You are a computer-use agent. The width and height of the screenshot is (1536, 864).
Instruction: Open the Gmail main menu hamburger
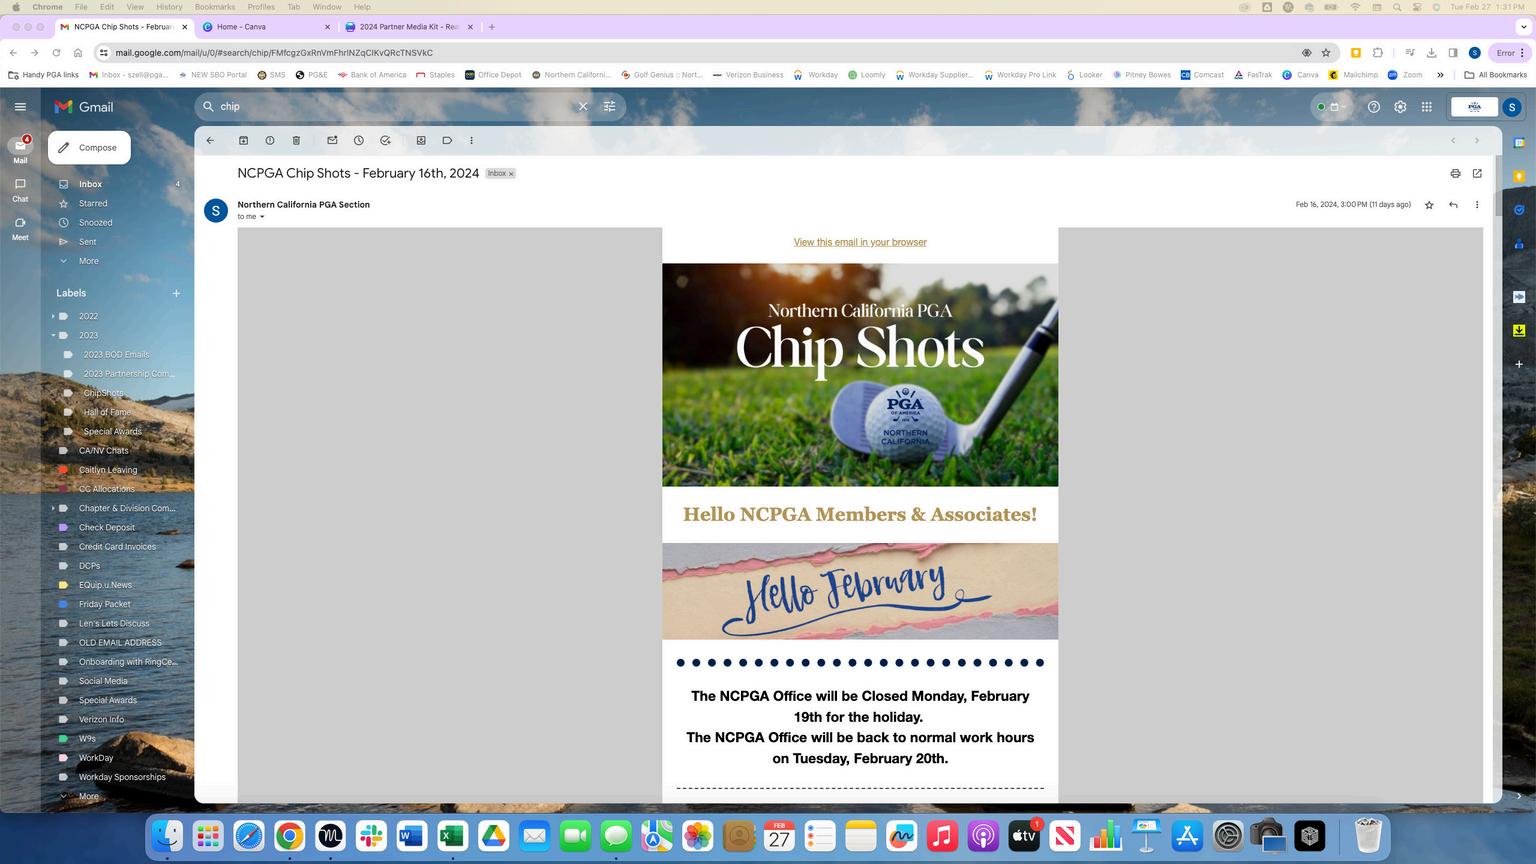pyautogui.click(x=20, y=107)
